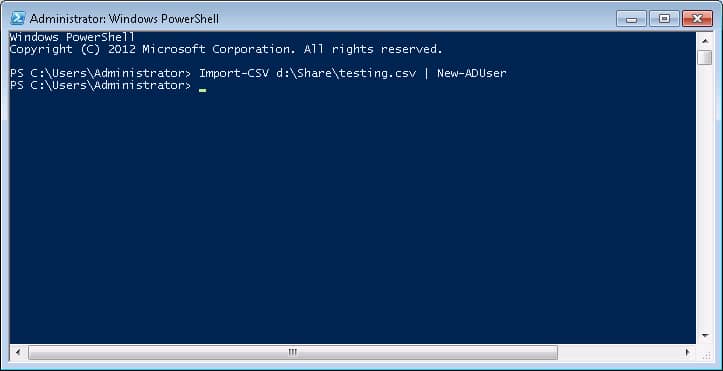The image size is (723, 371).
Task: Click the vertical scrollbar down arrow
Action: tap(705, 336)
